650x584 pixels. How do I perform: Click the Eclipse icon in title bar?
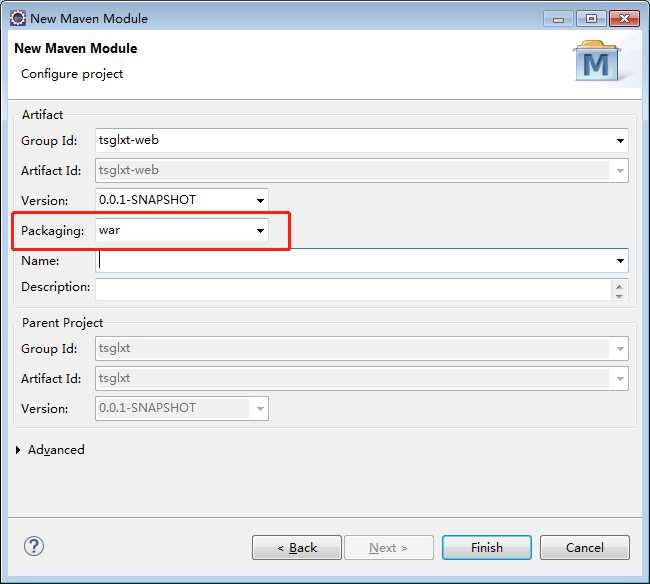pos(18,18)
